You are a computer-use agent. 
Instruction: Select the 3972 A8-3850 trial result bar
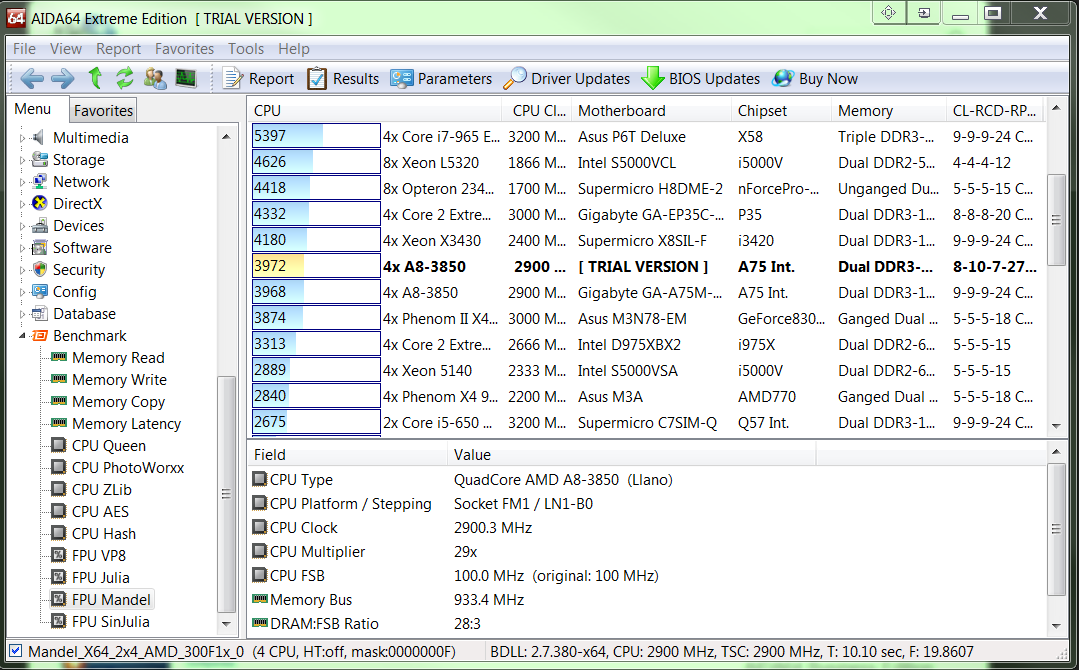pos(316,266)
